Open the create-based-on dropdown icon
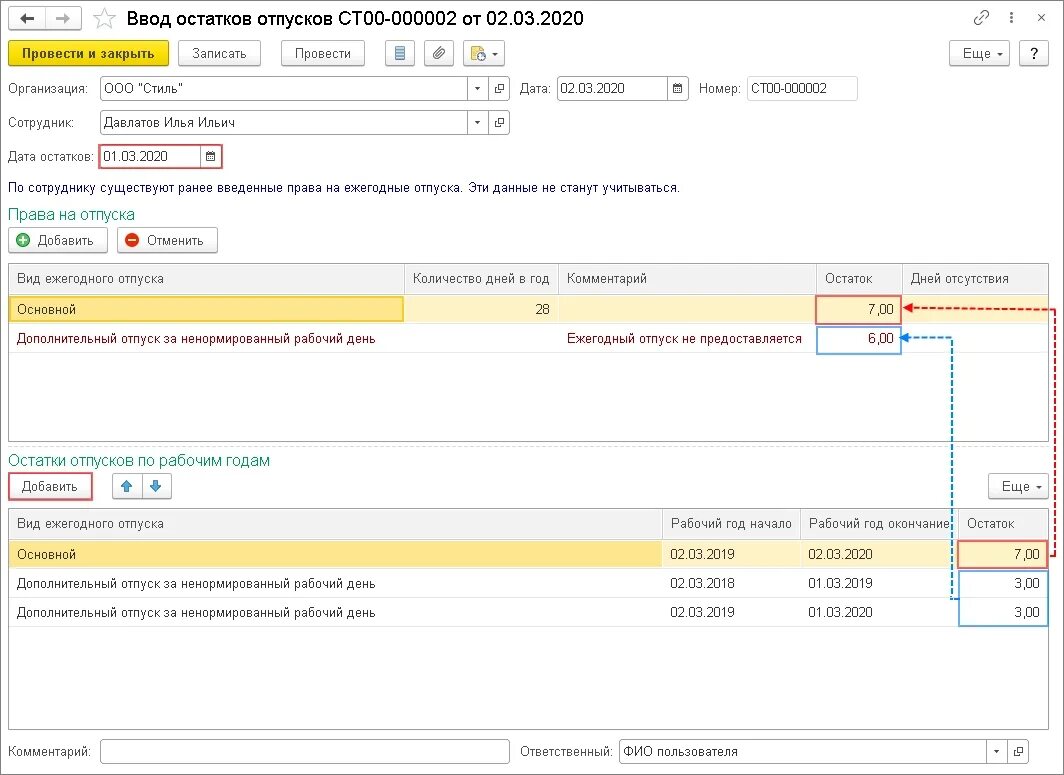The image size is (1064, 775). click(484, 54)
